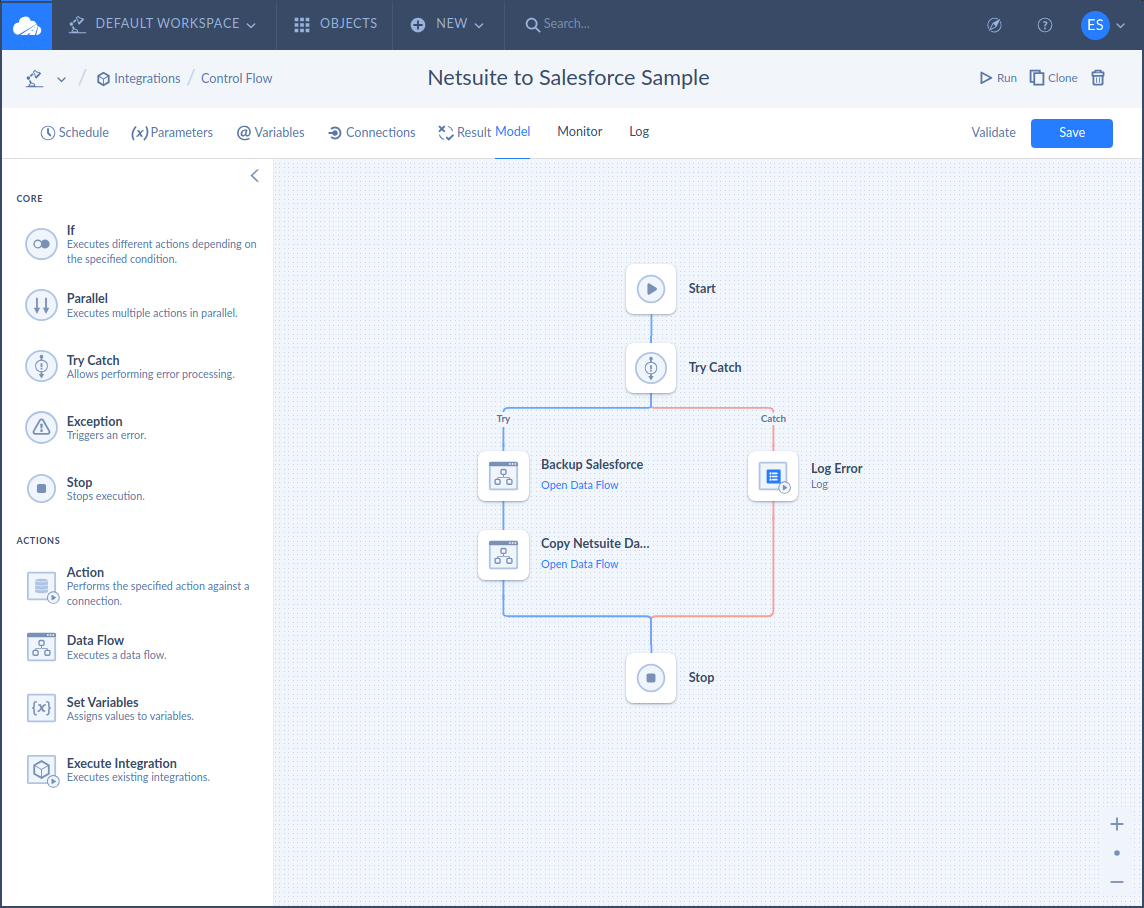The height and width of the screenshot is (908, 1144).
Task: Click the workspace microscope icon in breadcrumb
Action: (34, 79)
